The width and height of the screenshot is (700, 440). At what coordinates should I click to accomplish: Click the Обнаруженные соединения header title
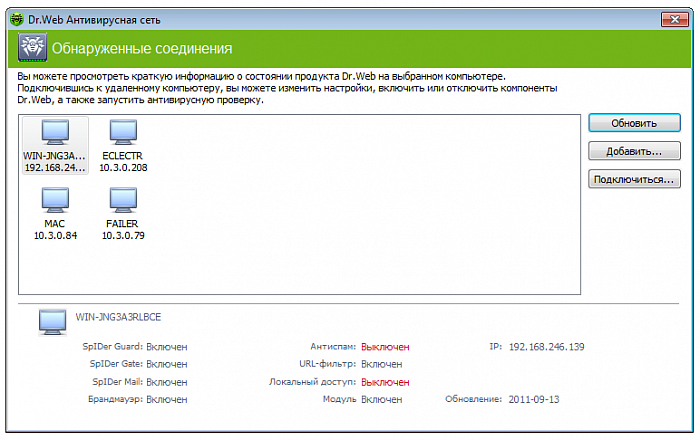pos(142,48)
